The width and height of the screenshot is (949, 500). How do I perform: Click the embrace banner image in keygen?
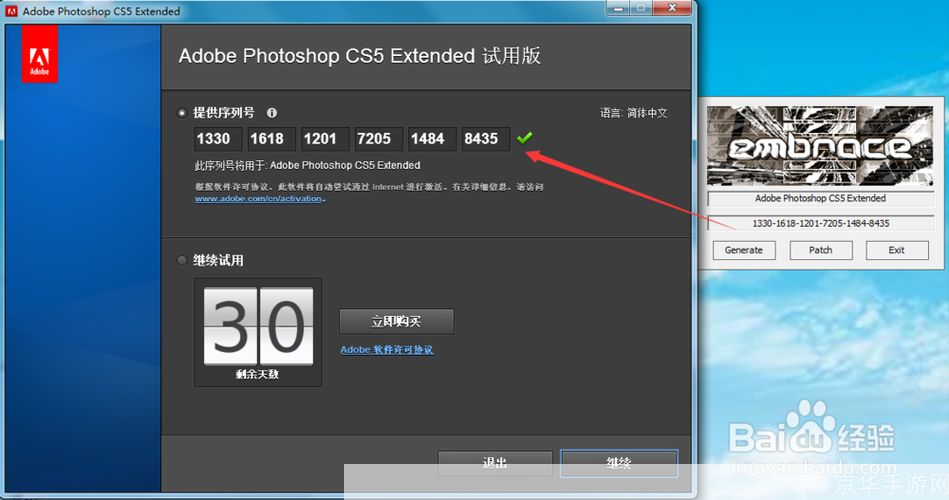820,146
